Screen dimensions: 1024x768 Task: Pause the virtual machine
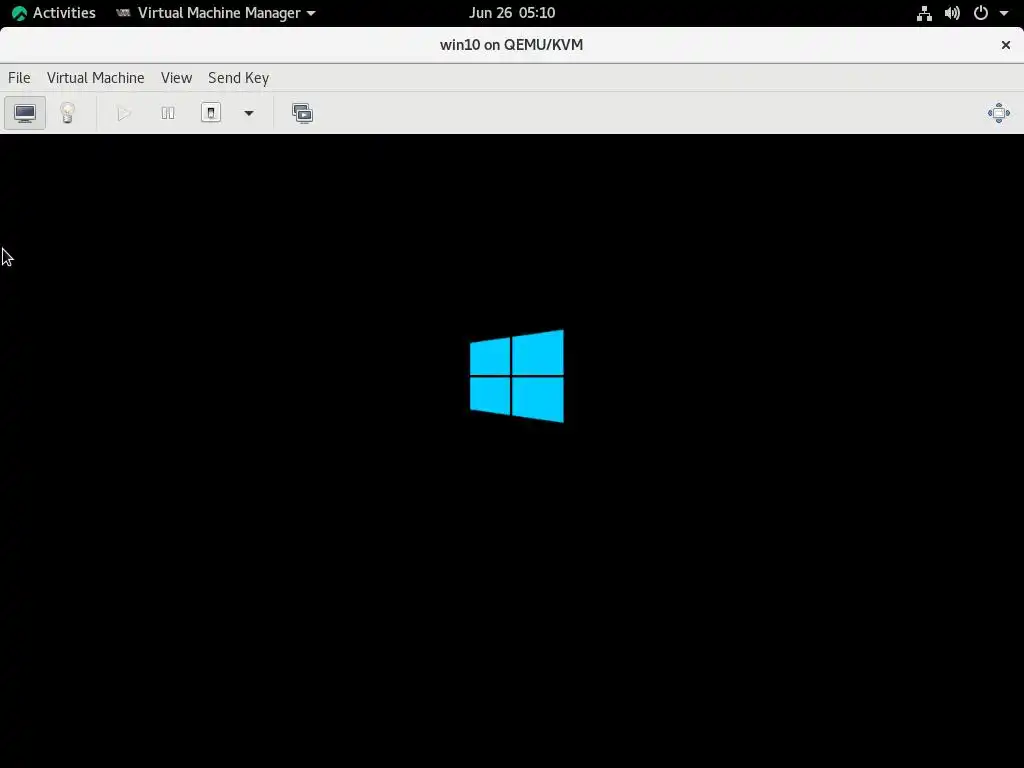(x=168, y=113)
